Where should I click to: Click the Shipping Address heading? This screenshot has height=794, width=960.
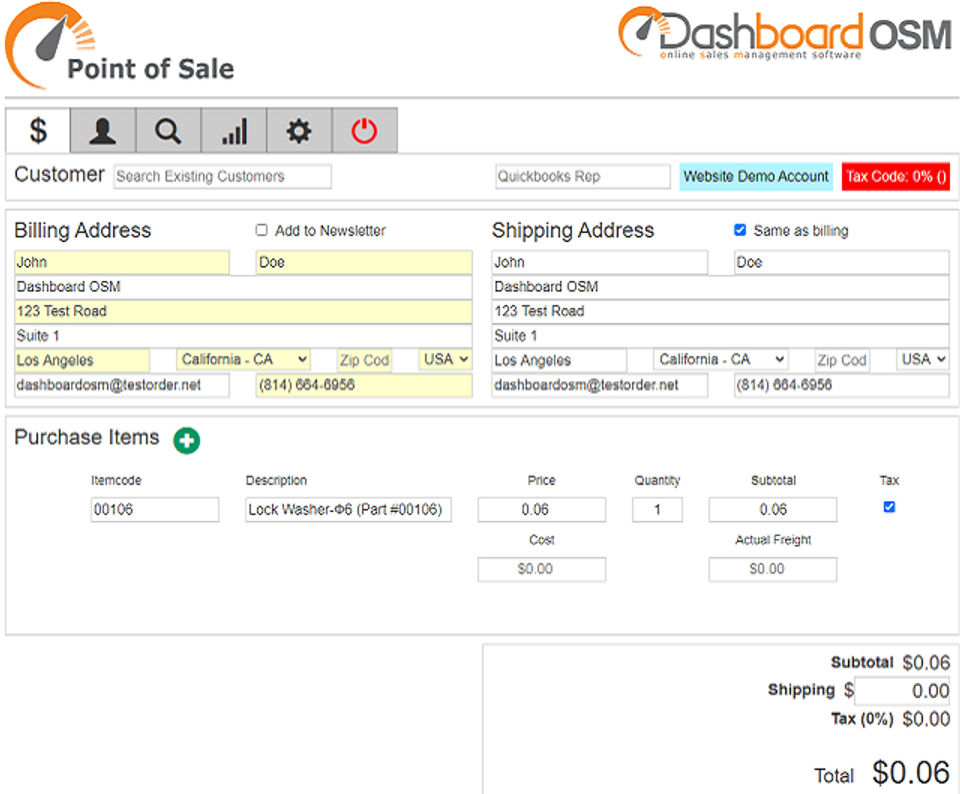pyautogui.click(x=573, y=230)
